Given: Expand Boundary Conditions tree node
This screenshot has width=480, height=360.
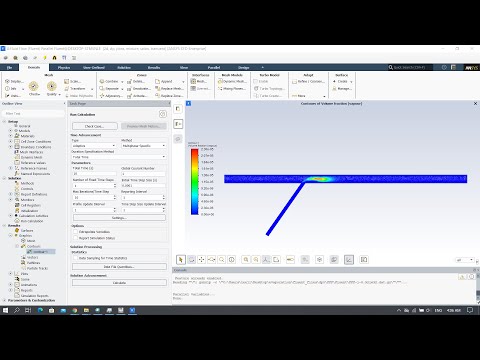Looking at the screenshot, I should pos(11,147).
